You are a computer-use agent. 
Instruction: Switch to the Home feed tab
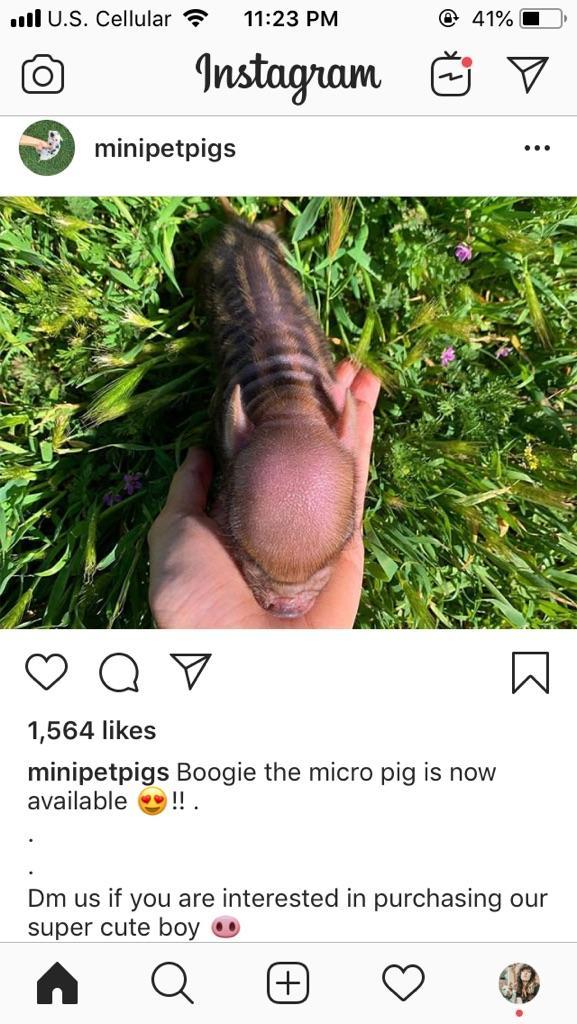point(57,983)
